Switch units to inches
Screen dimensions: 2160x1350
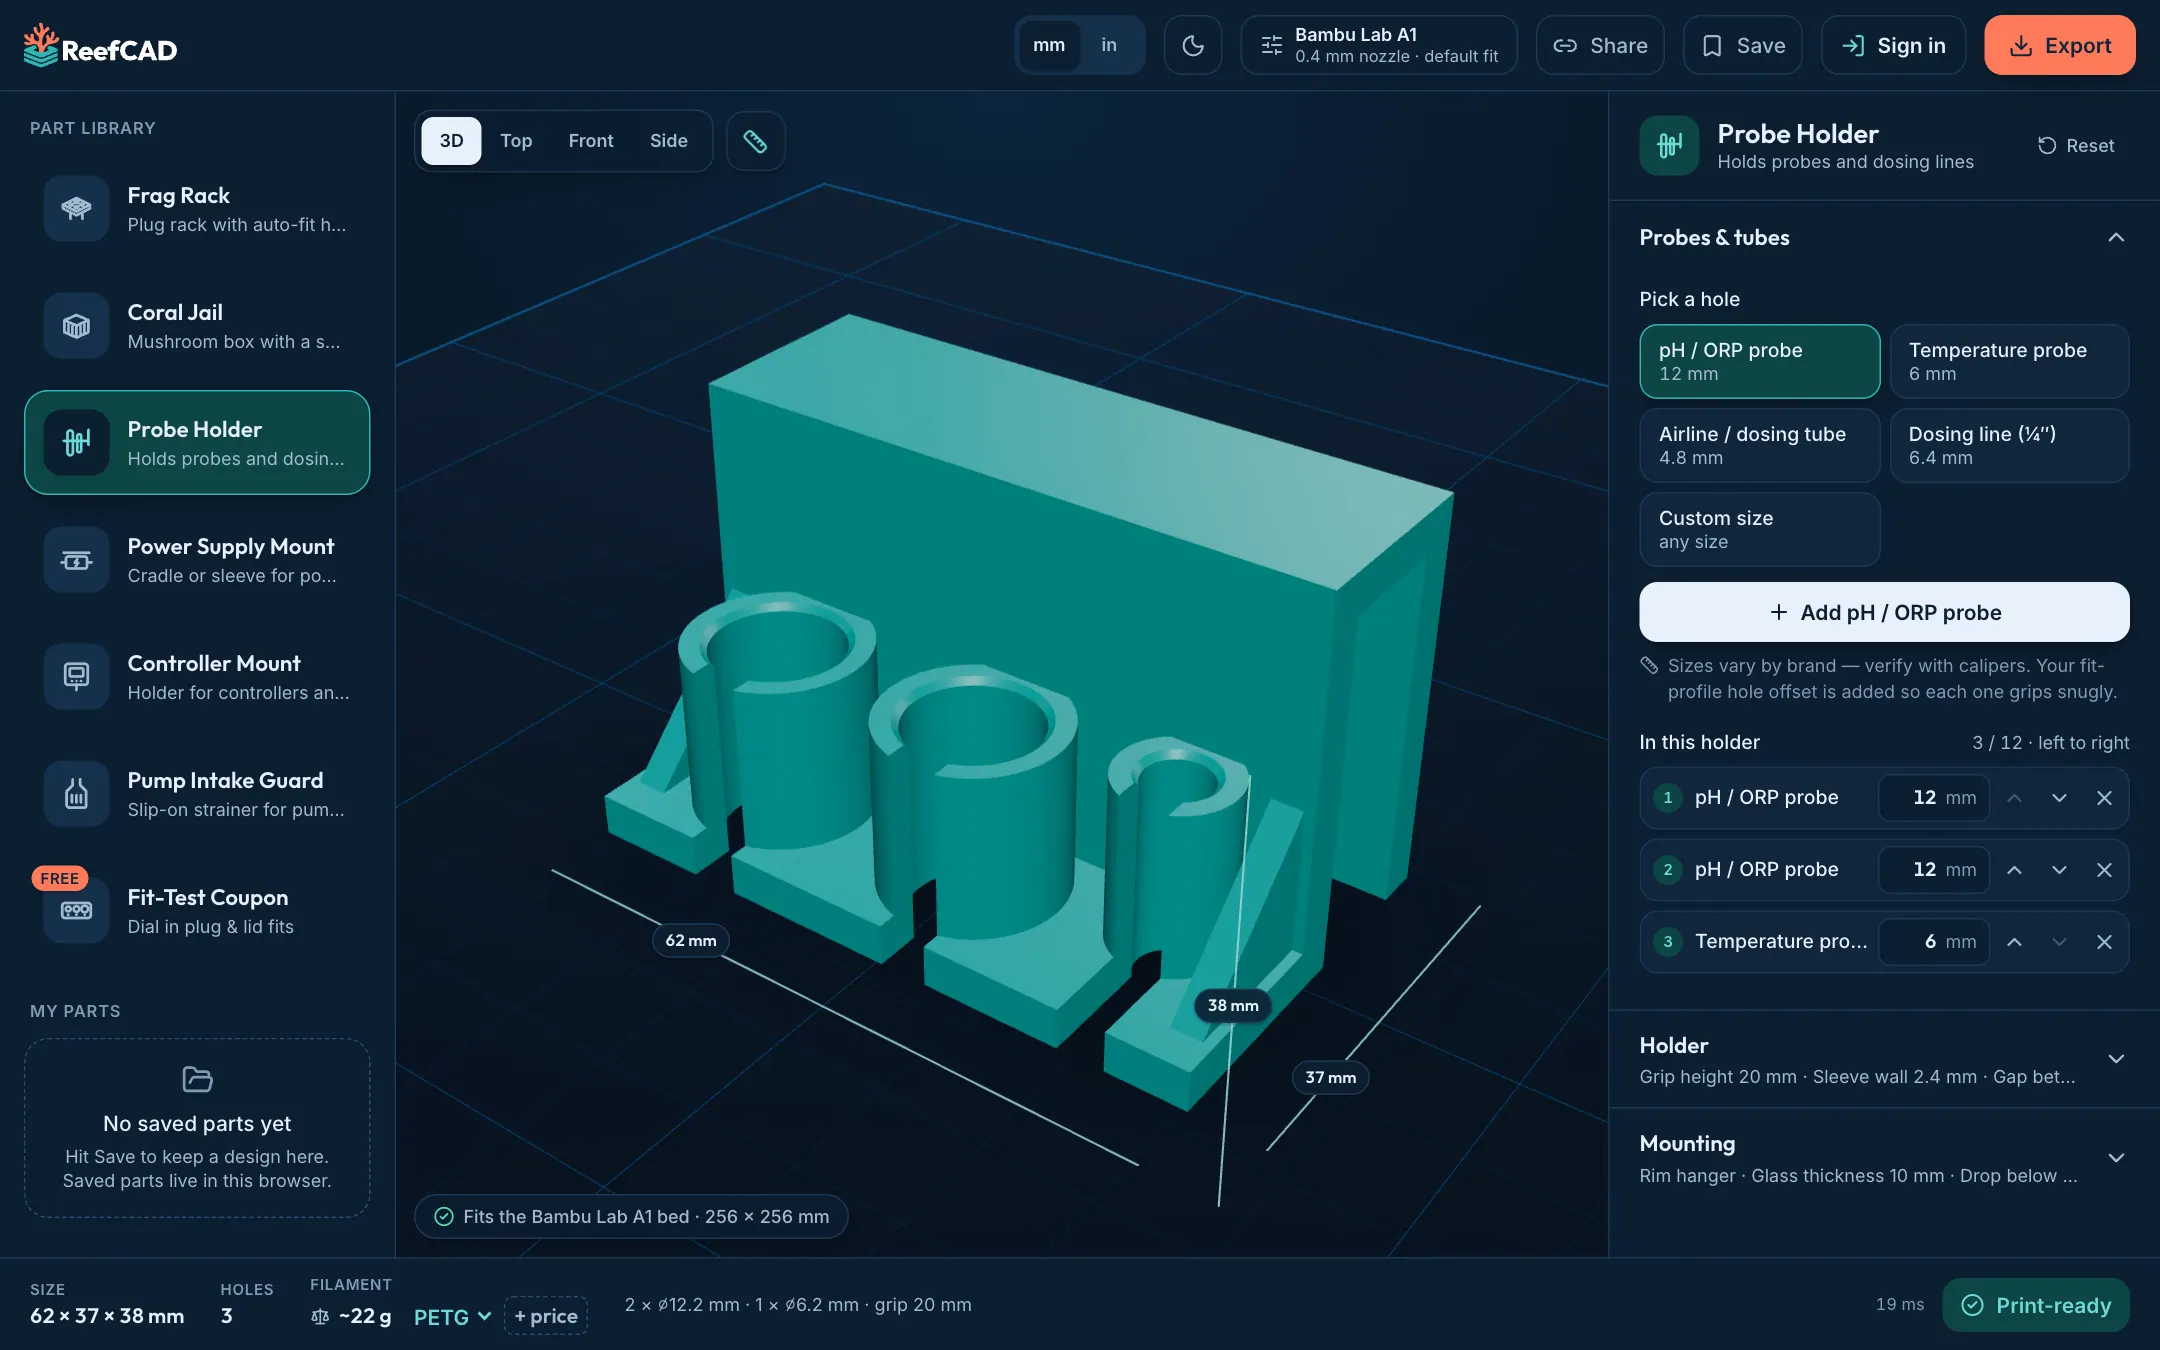[1108, 45]
